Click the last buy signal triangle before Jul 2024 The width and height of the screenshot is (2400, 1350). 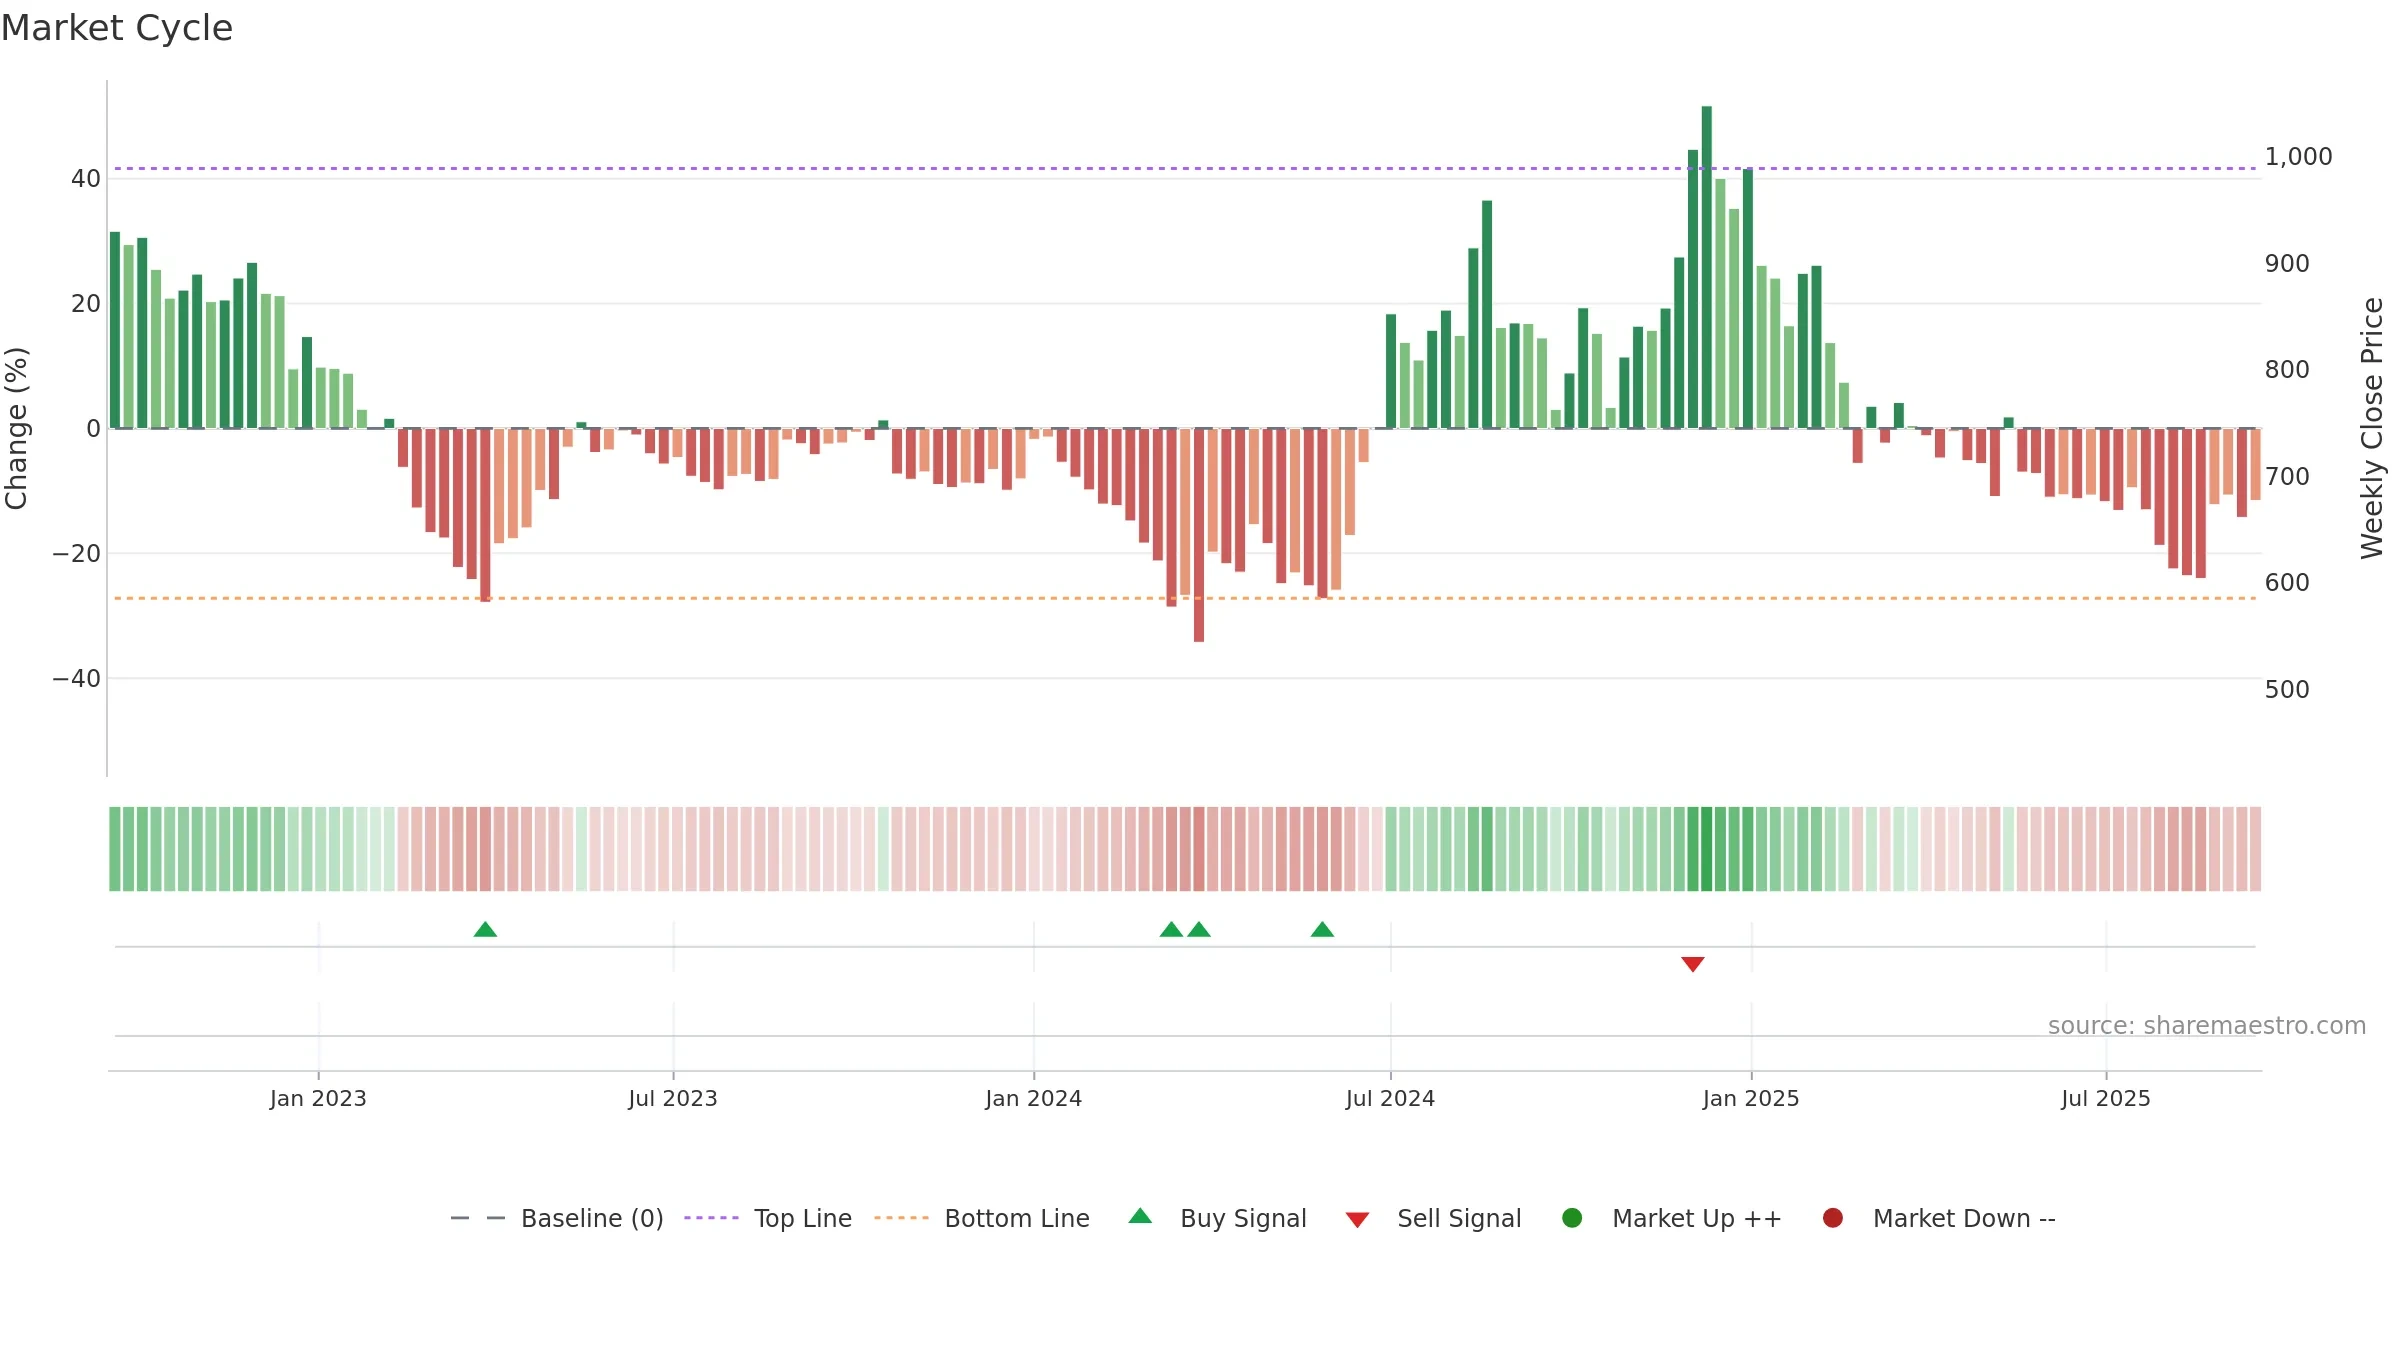tap(1322, 929)
